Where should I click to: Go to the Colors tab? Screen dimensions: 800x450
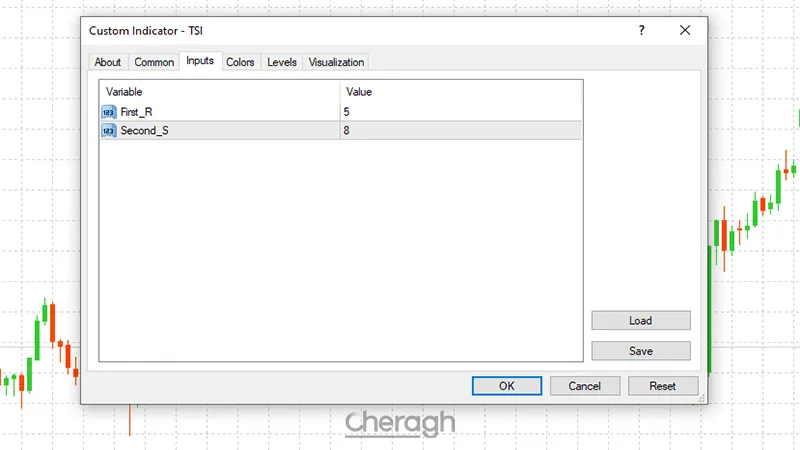(240, 62)
